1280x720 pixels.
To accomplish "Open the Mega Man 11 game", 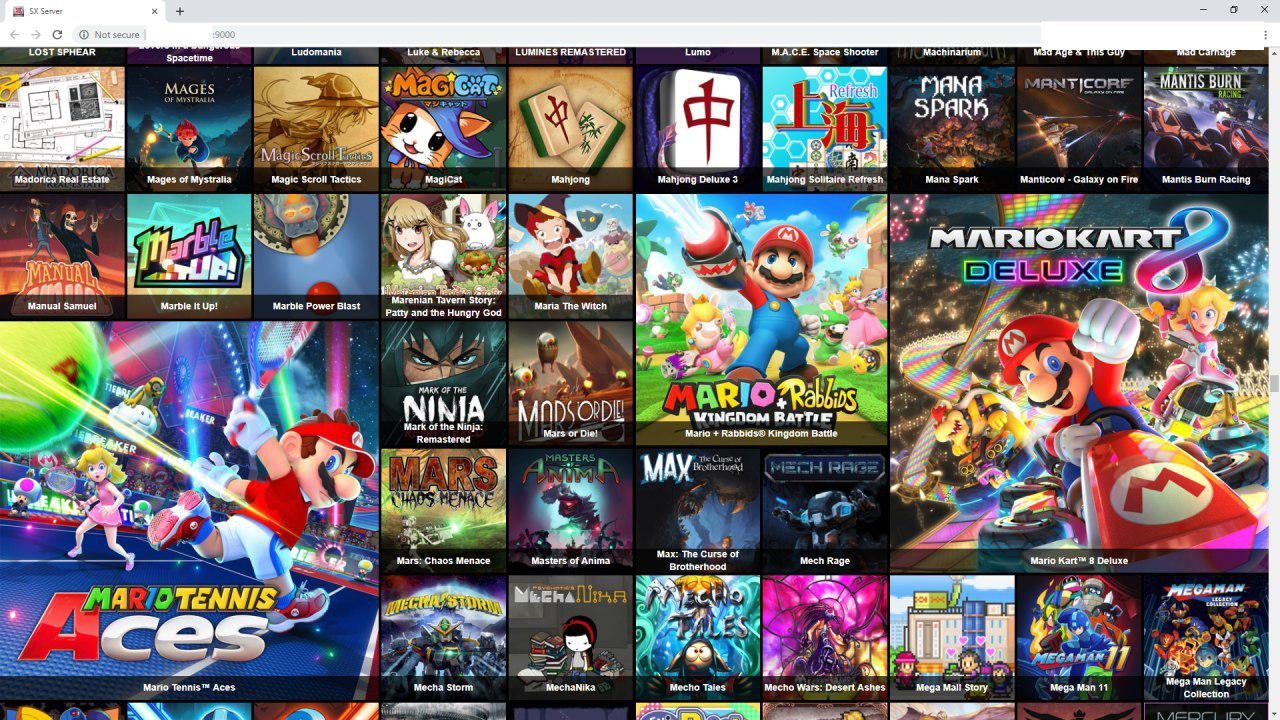I will [x=1079, y=637].
